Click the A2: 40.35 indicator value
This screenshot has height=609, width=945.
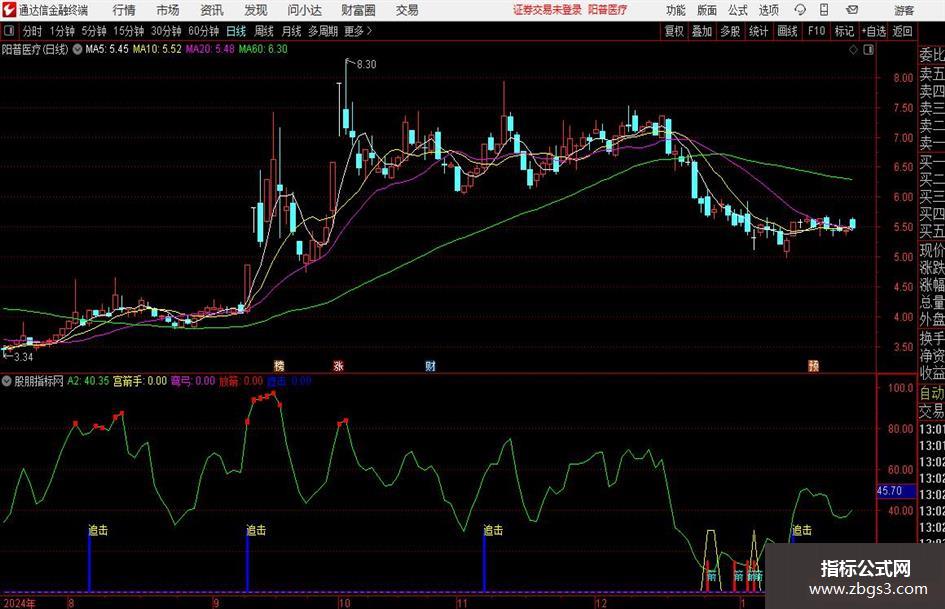pyautogui.click(x=88, y=381)
